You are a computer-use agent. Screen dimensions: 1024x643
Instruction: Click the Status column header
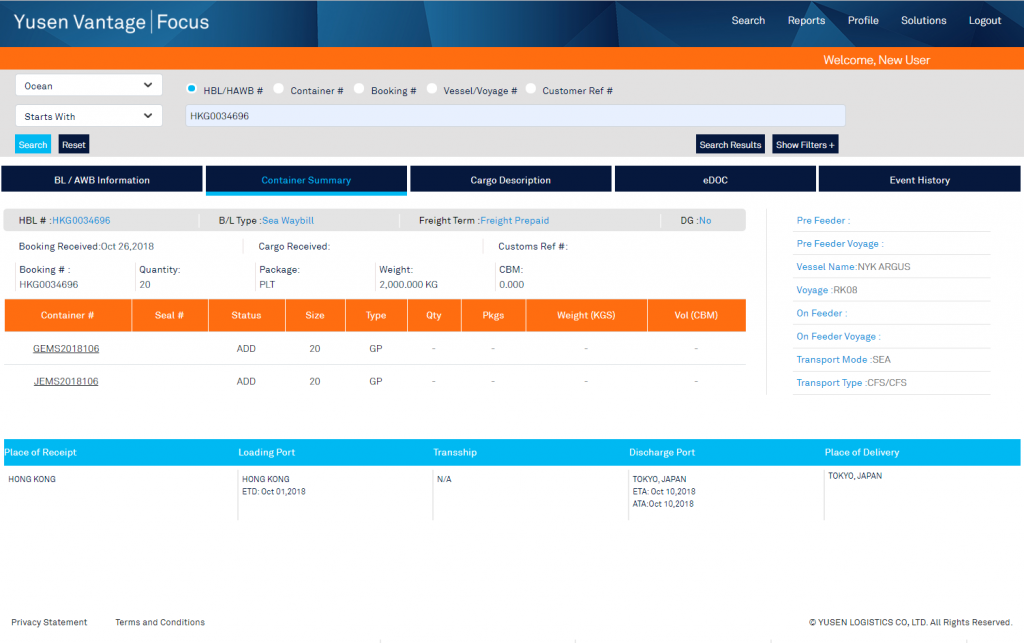pos(246,315)
